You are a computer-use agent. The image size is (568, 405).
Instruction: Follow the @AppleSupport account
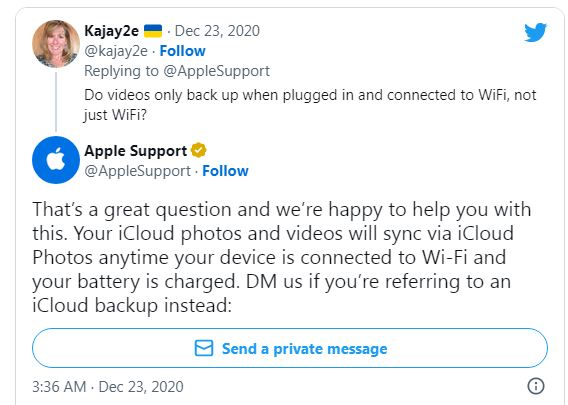(225, 171)
